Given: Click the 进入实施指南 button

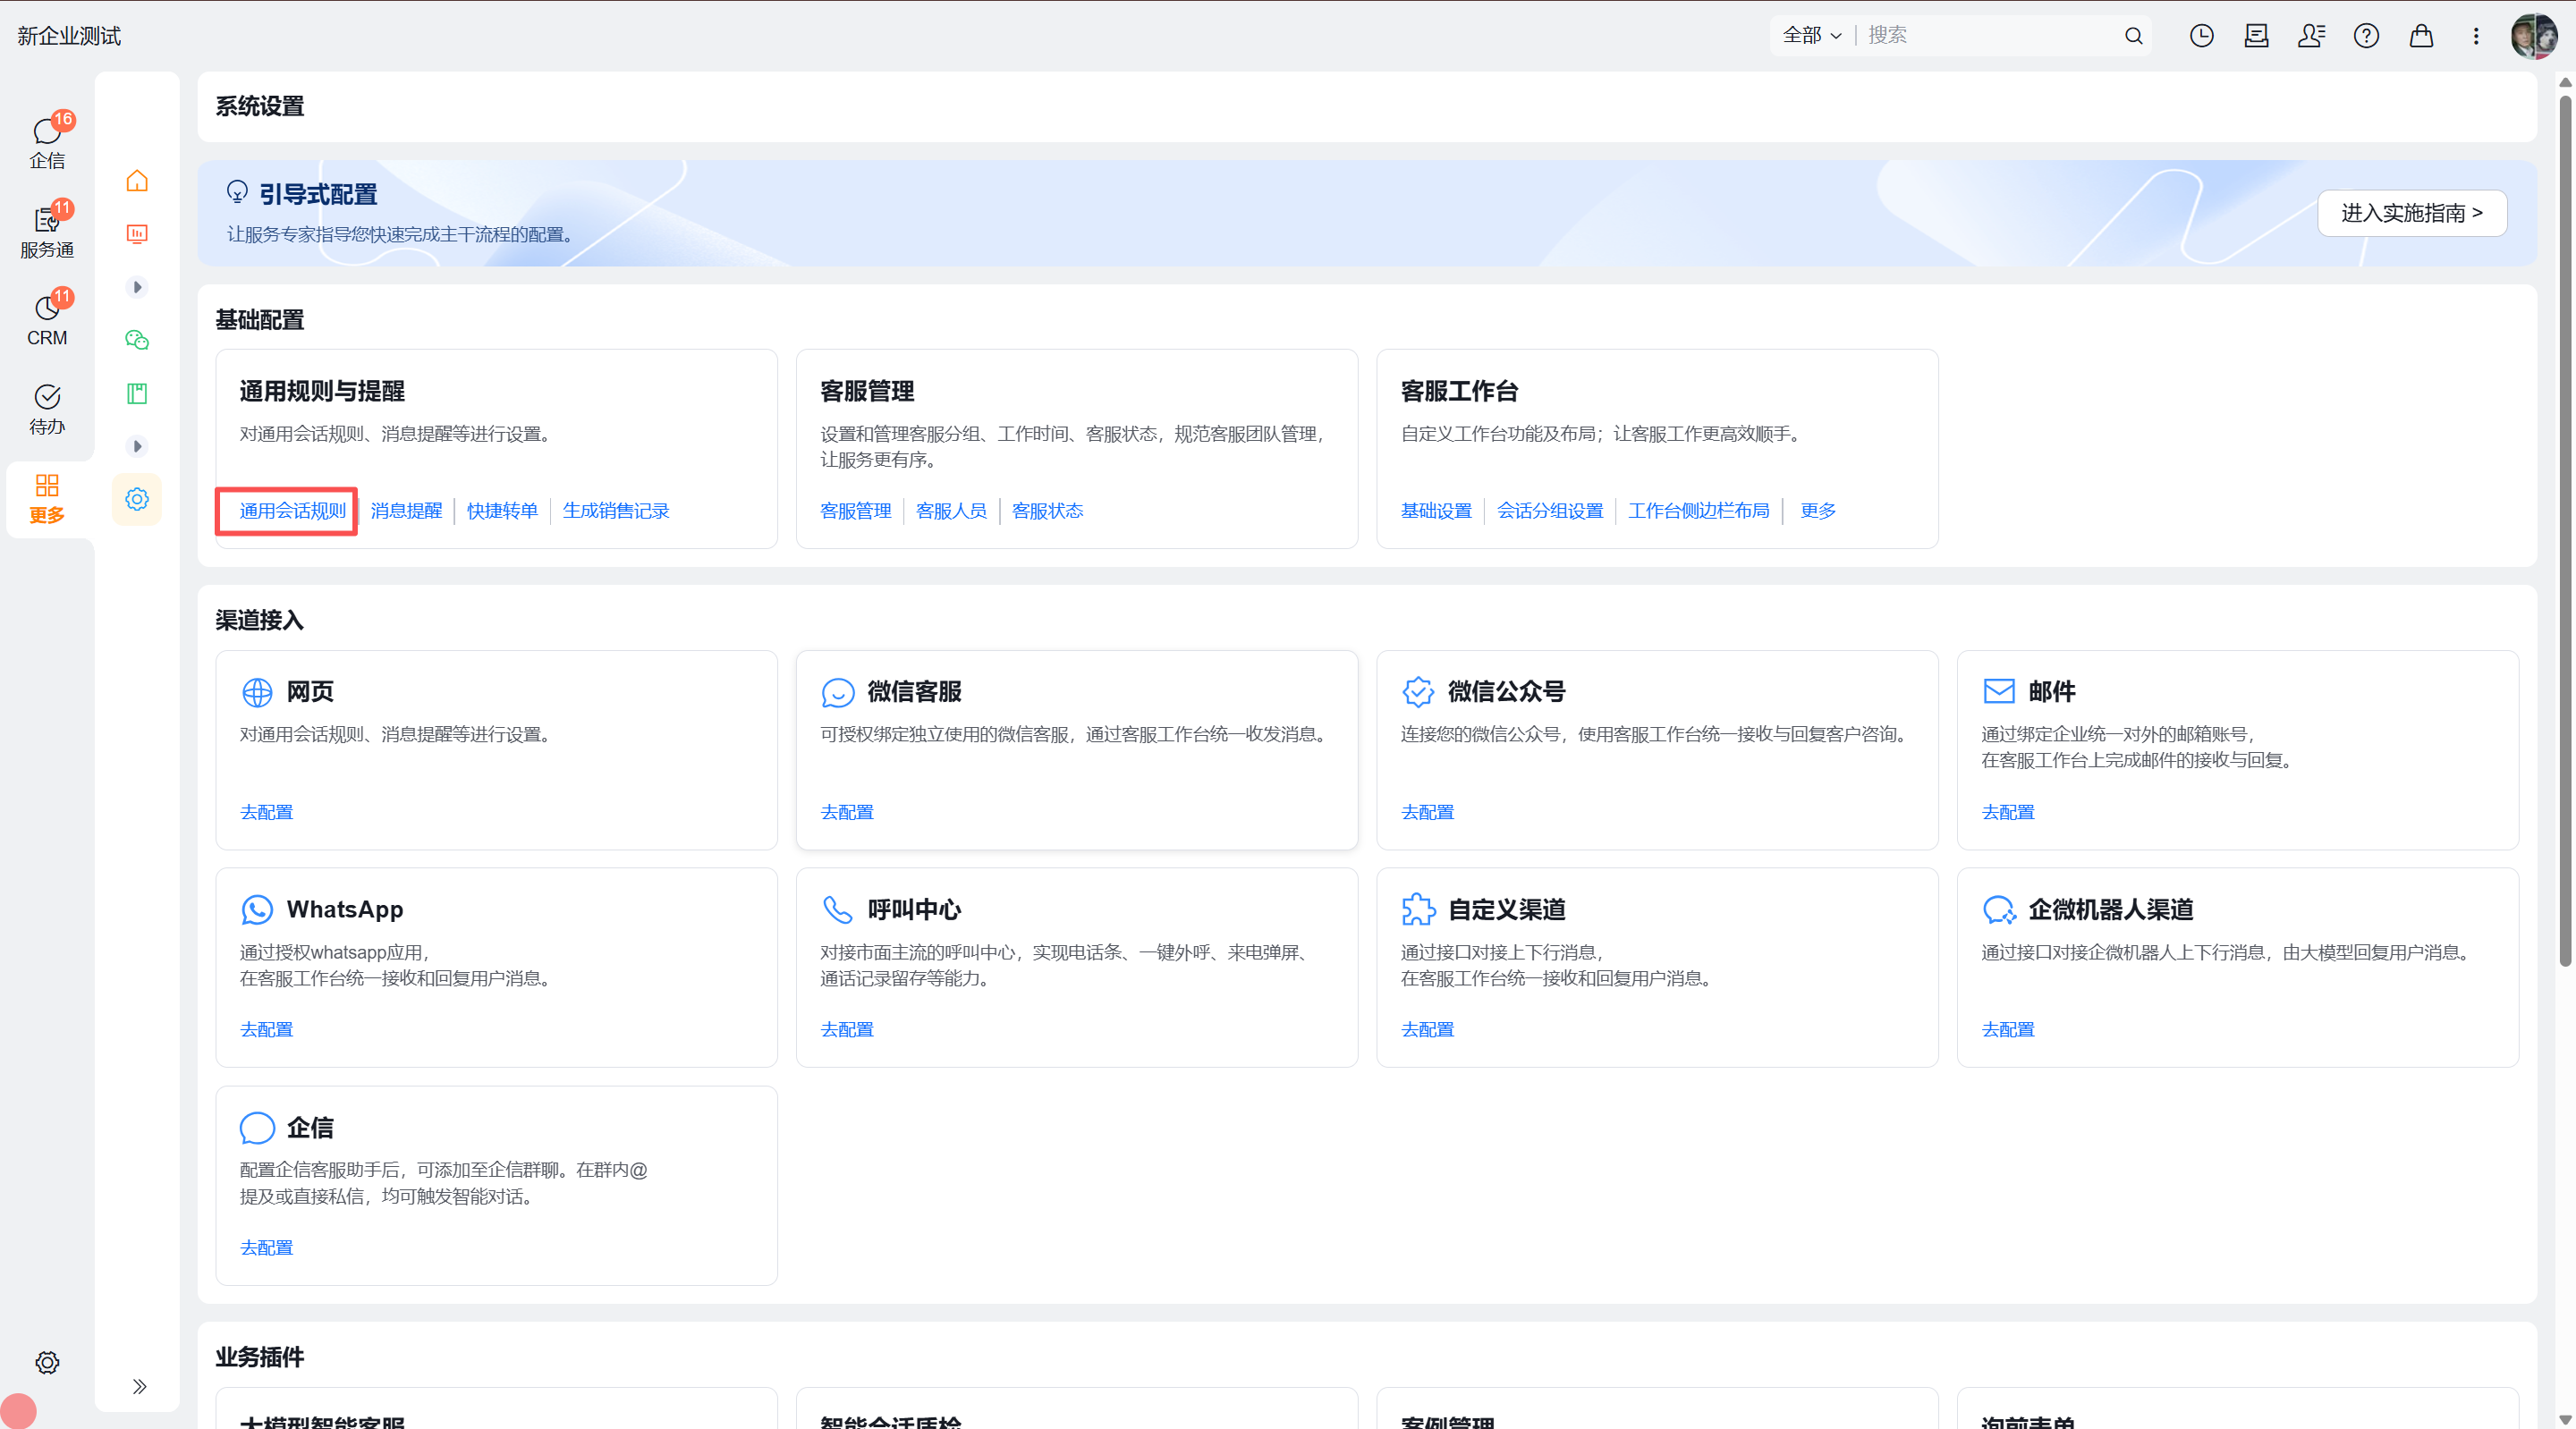Looking at the screenshot, I should point(2411,213).
